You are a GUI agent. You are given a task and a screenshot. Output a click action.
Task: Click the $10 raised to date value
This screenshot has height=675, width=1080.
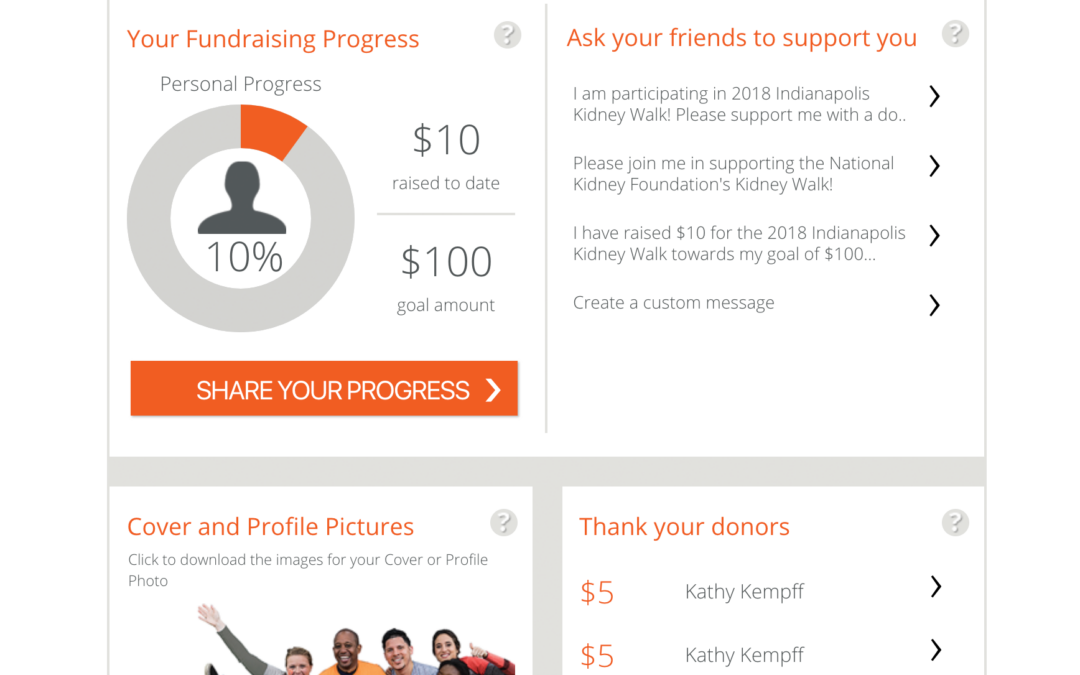point(446,141)
